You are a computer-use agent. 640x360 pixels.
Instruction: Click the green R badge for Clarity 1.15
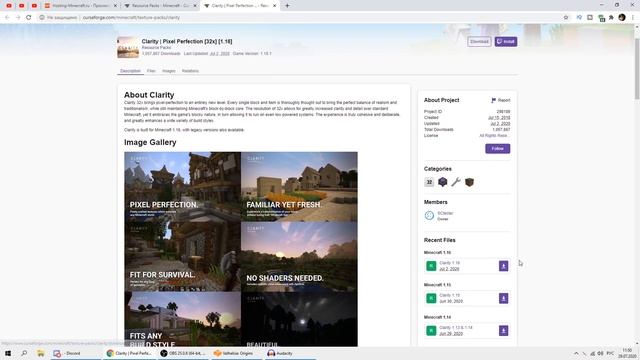(x=431, y=298)
